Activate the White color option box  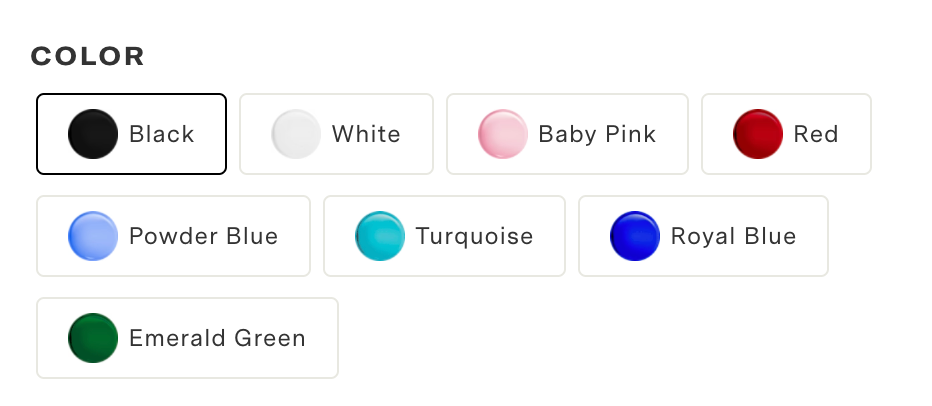[x=336, y=134]
